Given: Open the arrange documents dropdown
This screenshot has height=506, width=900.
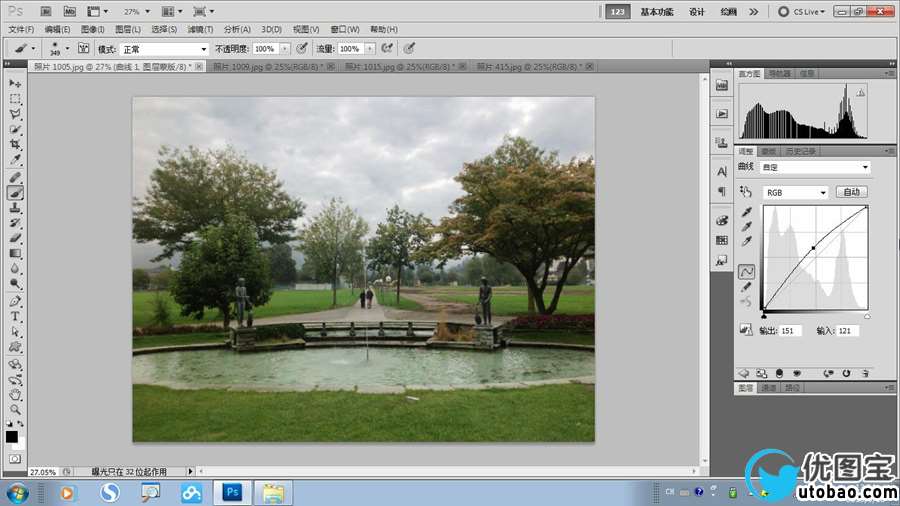Looking at the screenshot, I should point(172,11).
